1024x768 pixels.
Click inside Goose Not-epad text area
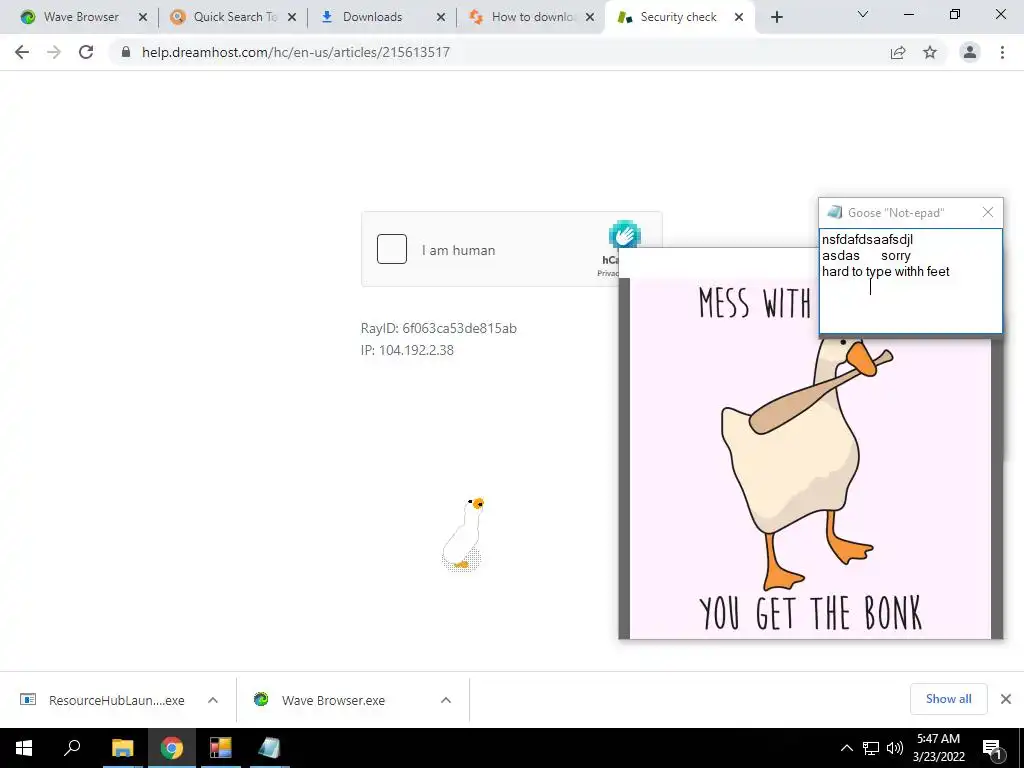(x=910, y=281)
